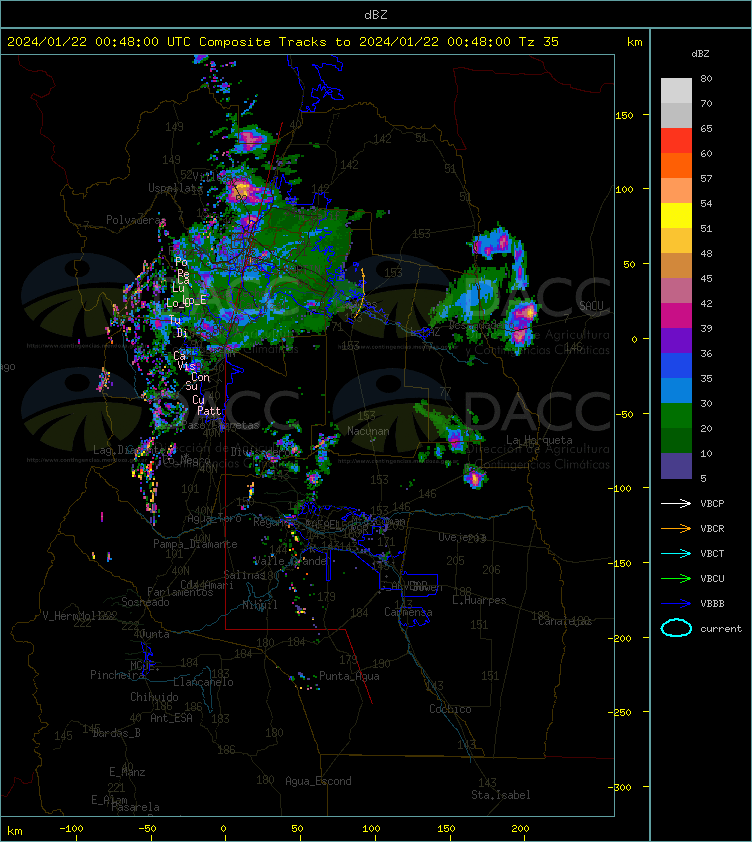
Task: Pick the purple 36-39 dBZ swatch
Action: 676,340
